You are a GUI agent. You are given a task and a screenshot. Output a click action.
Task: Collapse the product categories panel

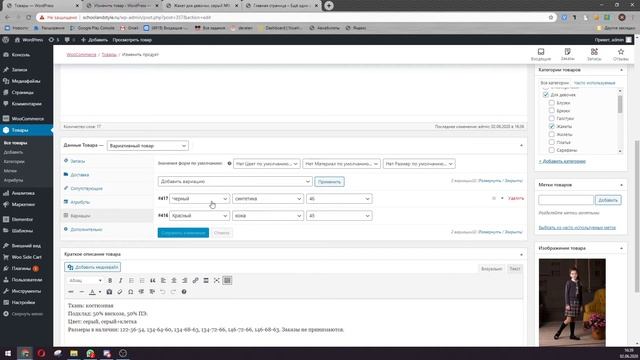pyautogui.click(x=621, y=70)
